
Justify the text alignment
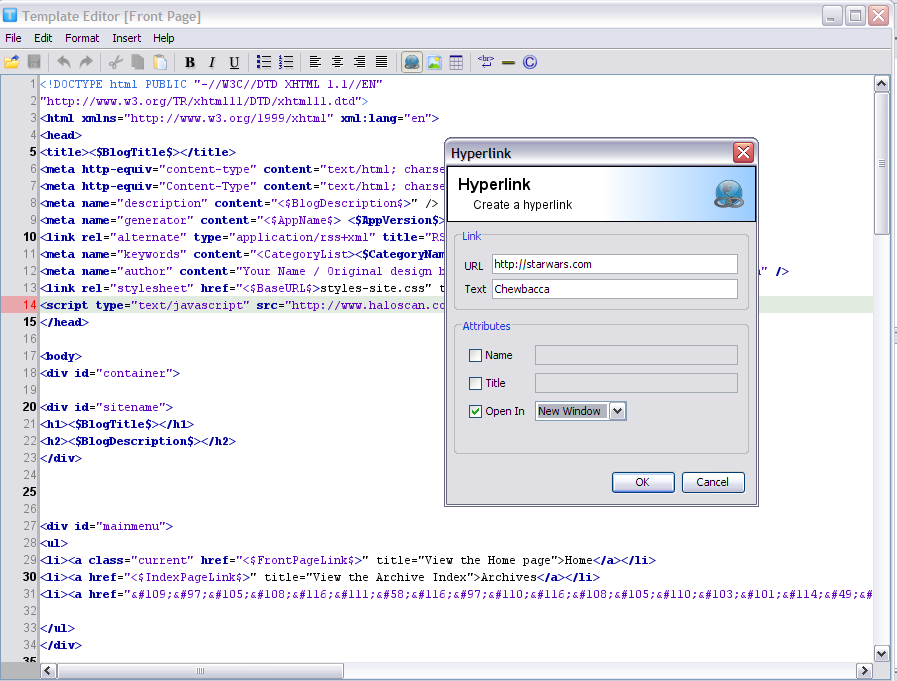(382, 62)
